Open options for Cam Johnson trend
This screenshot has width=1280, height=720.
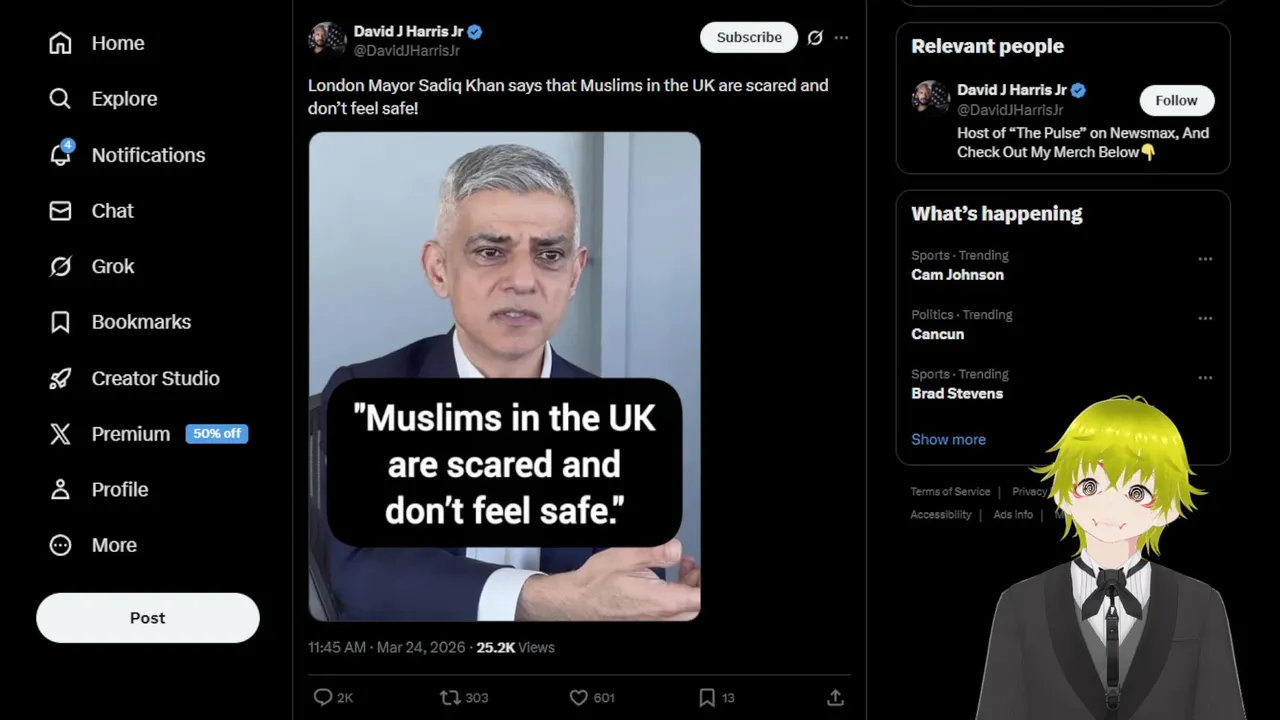pyautogui.click(x=1205, y=259)
